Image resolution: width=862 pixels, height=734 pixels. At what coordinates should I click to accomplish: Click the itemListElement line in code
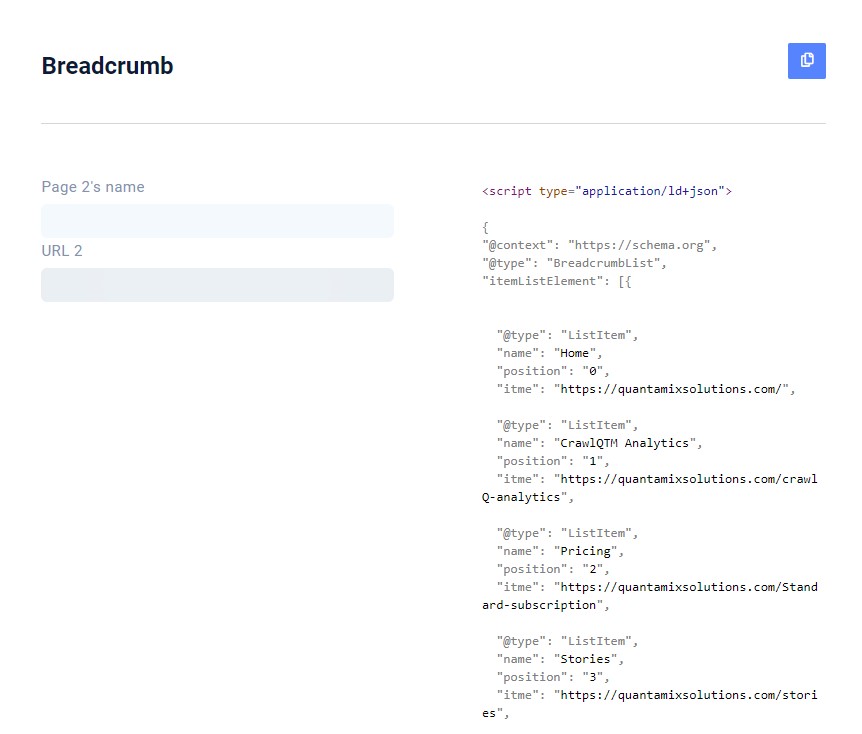[x=556, y=281]
